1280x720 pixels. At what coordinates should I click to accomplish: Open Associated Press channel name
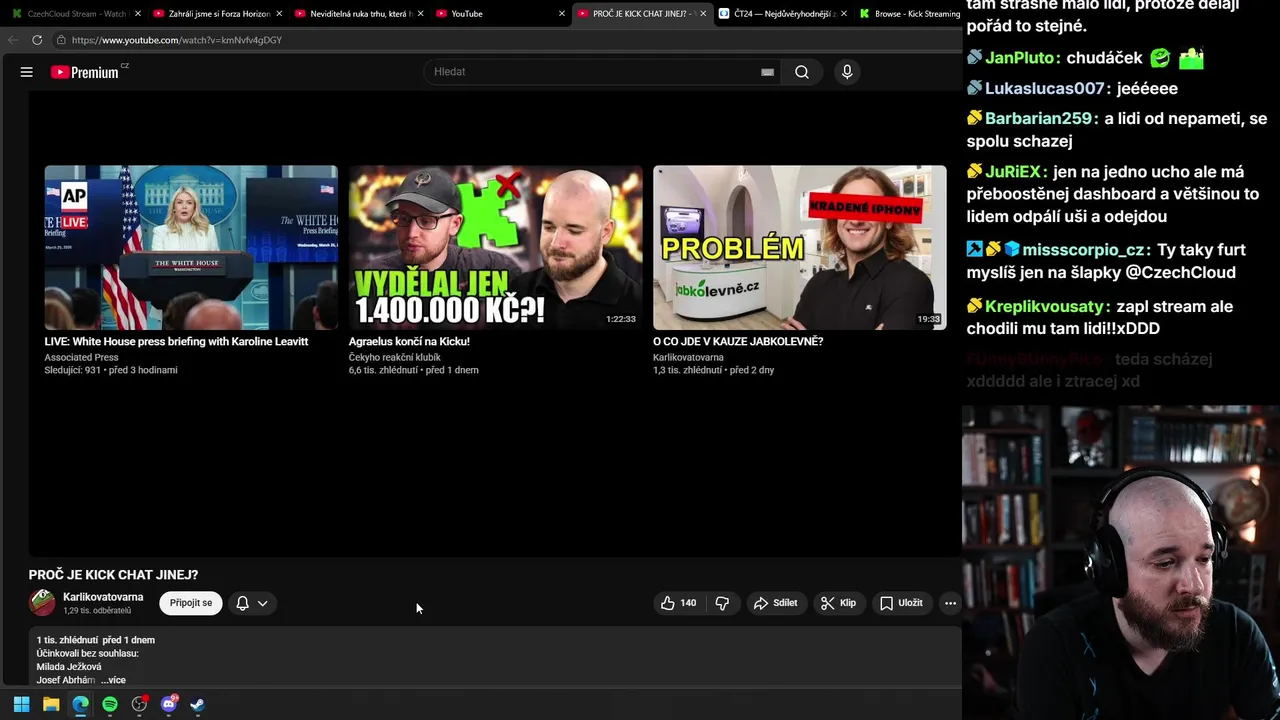pos(81,357)
